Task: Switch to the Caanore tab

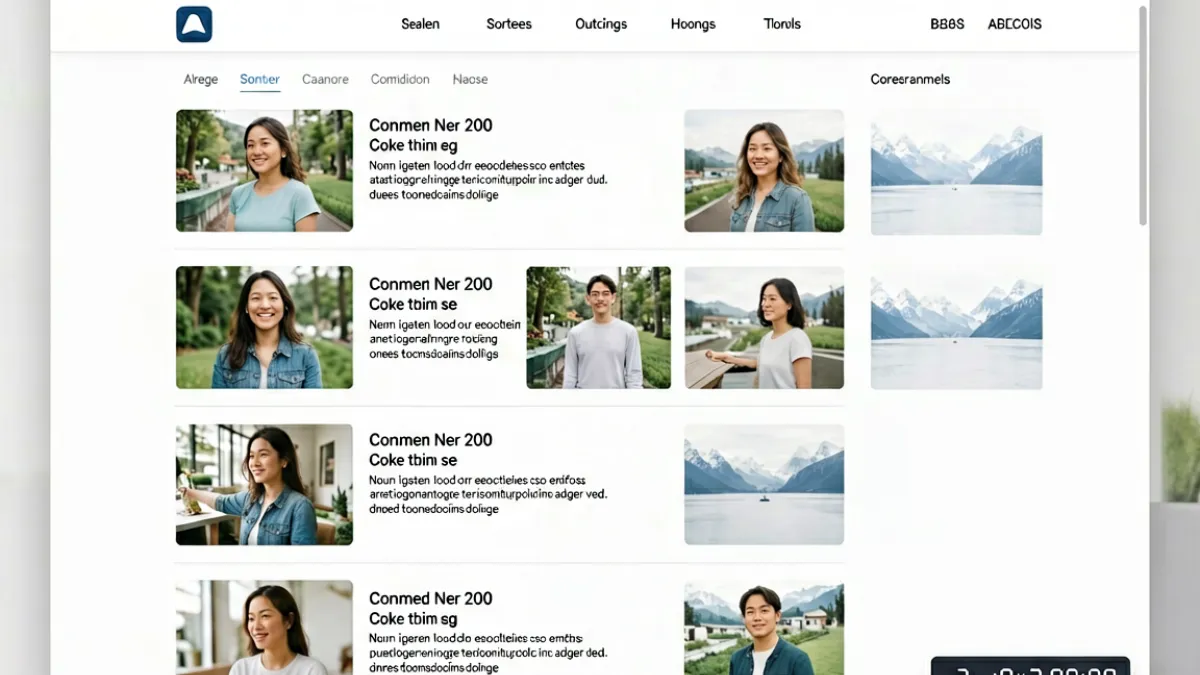Action: (x=325, y=79)
